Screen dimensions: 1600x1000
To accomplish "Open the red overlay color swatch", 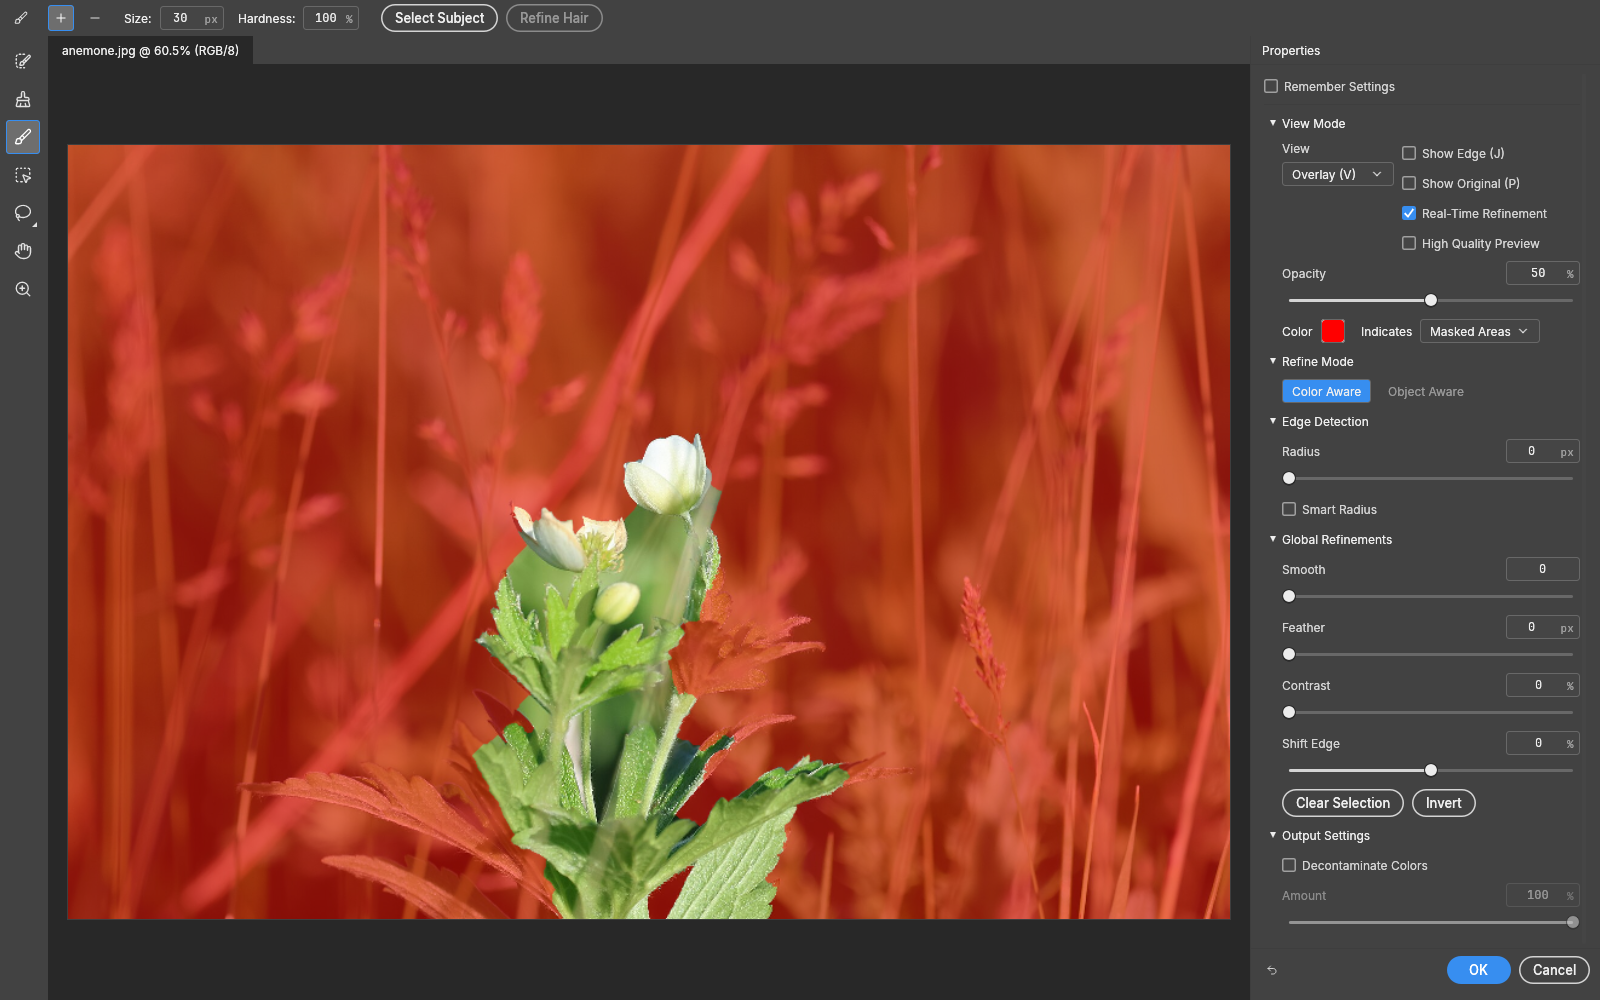I will click(x=1332, y=331).
